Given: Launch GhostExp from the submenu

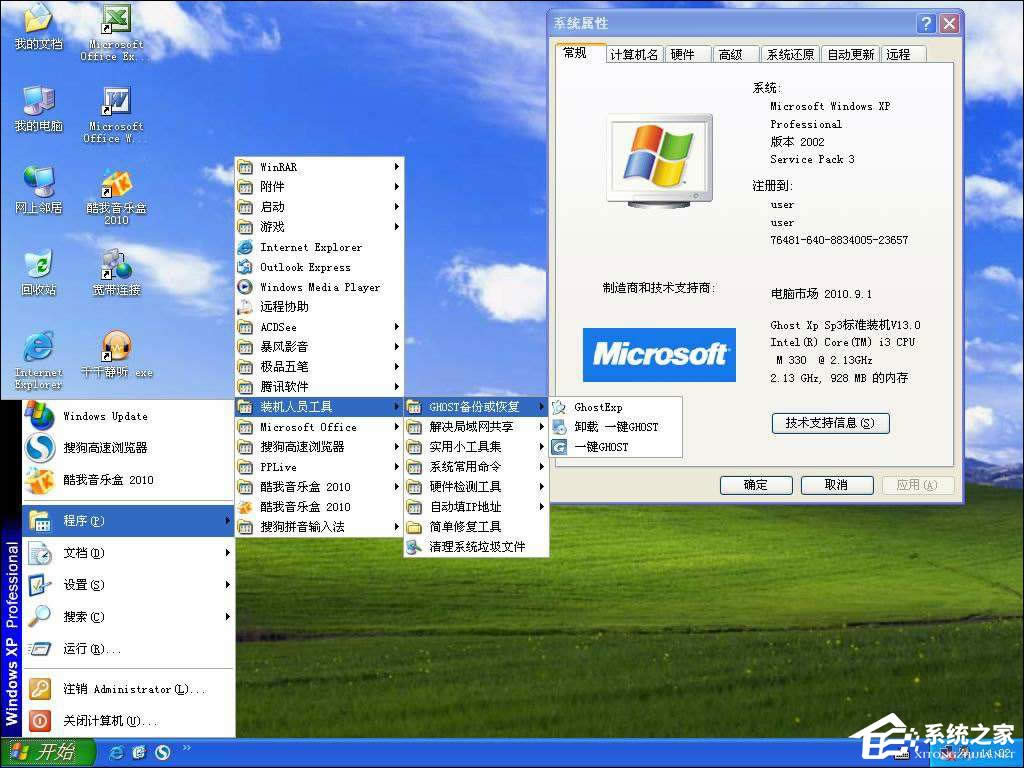Looking at the screenshot, I should tap(600, 407).
